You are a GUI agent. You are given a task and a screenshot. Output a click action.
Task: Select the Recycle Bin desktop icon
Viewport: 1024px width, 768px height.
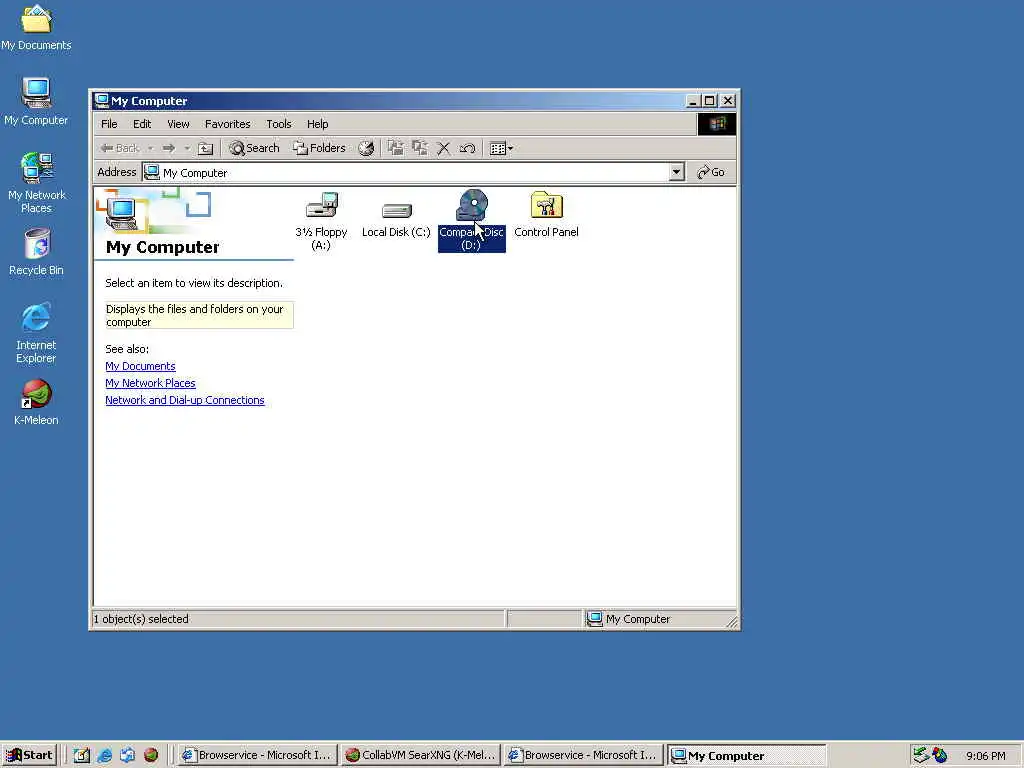[37, 252]
